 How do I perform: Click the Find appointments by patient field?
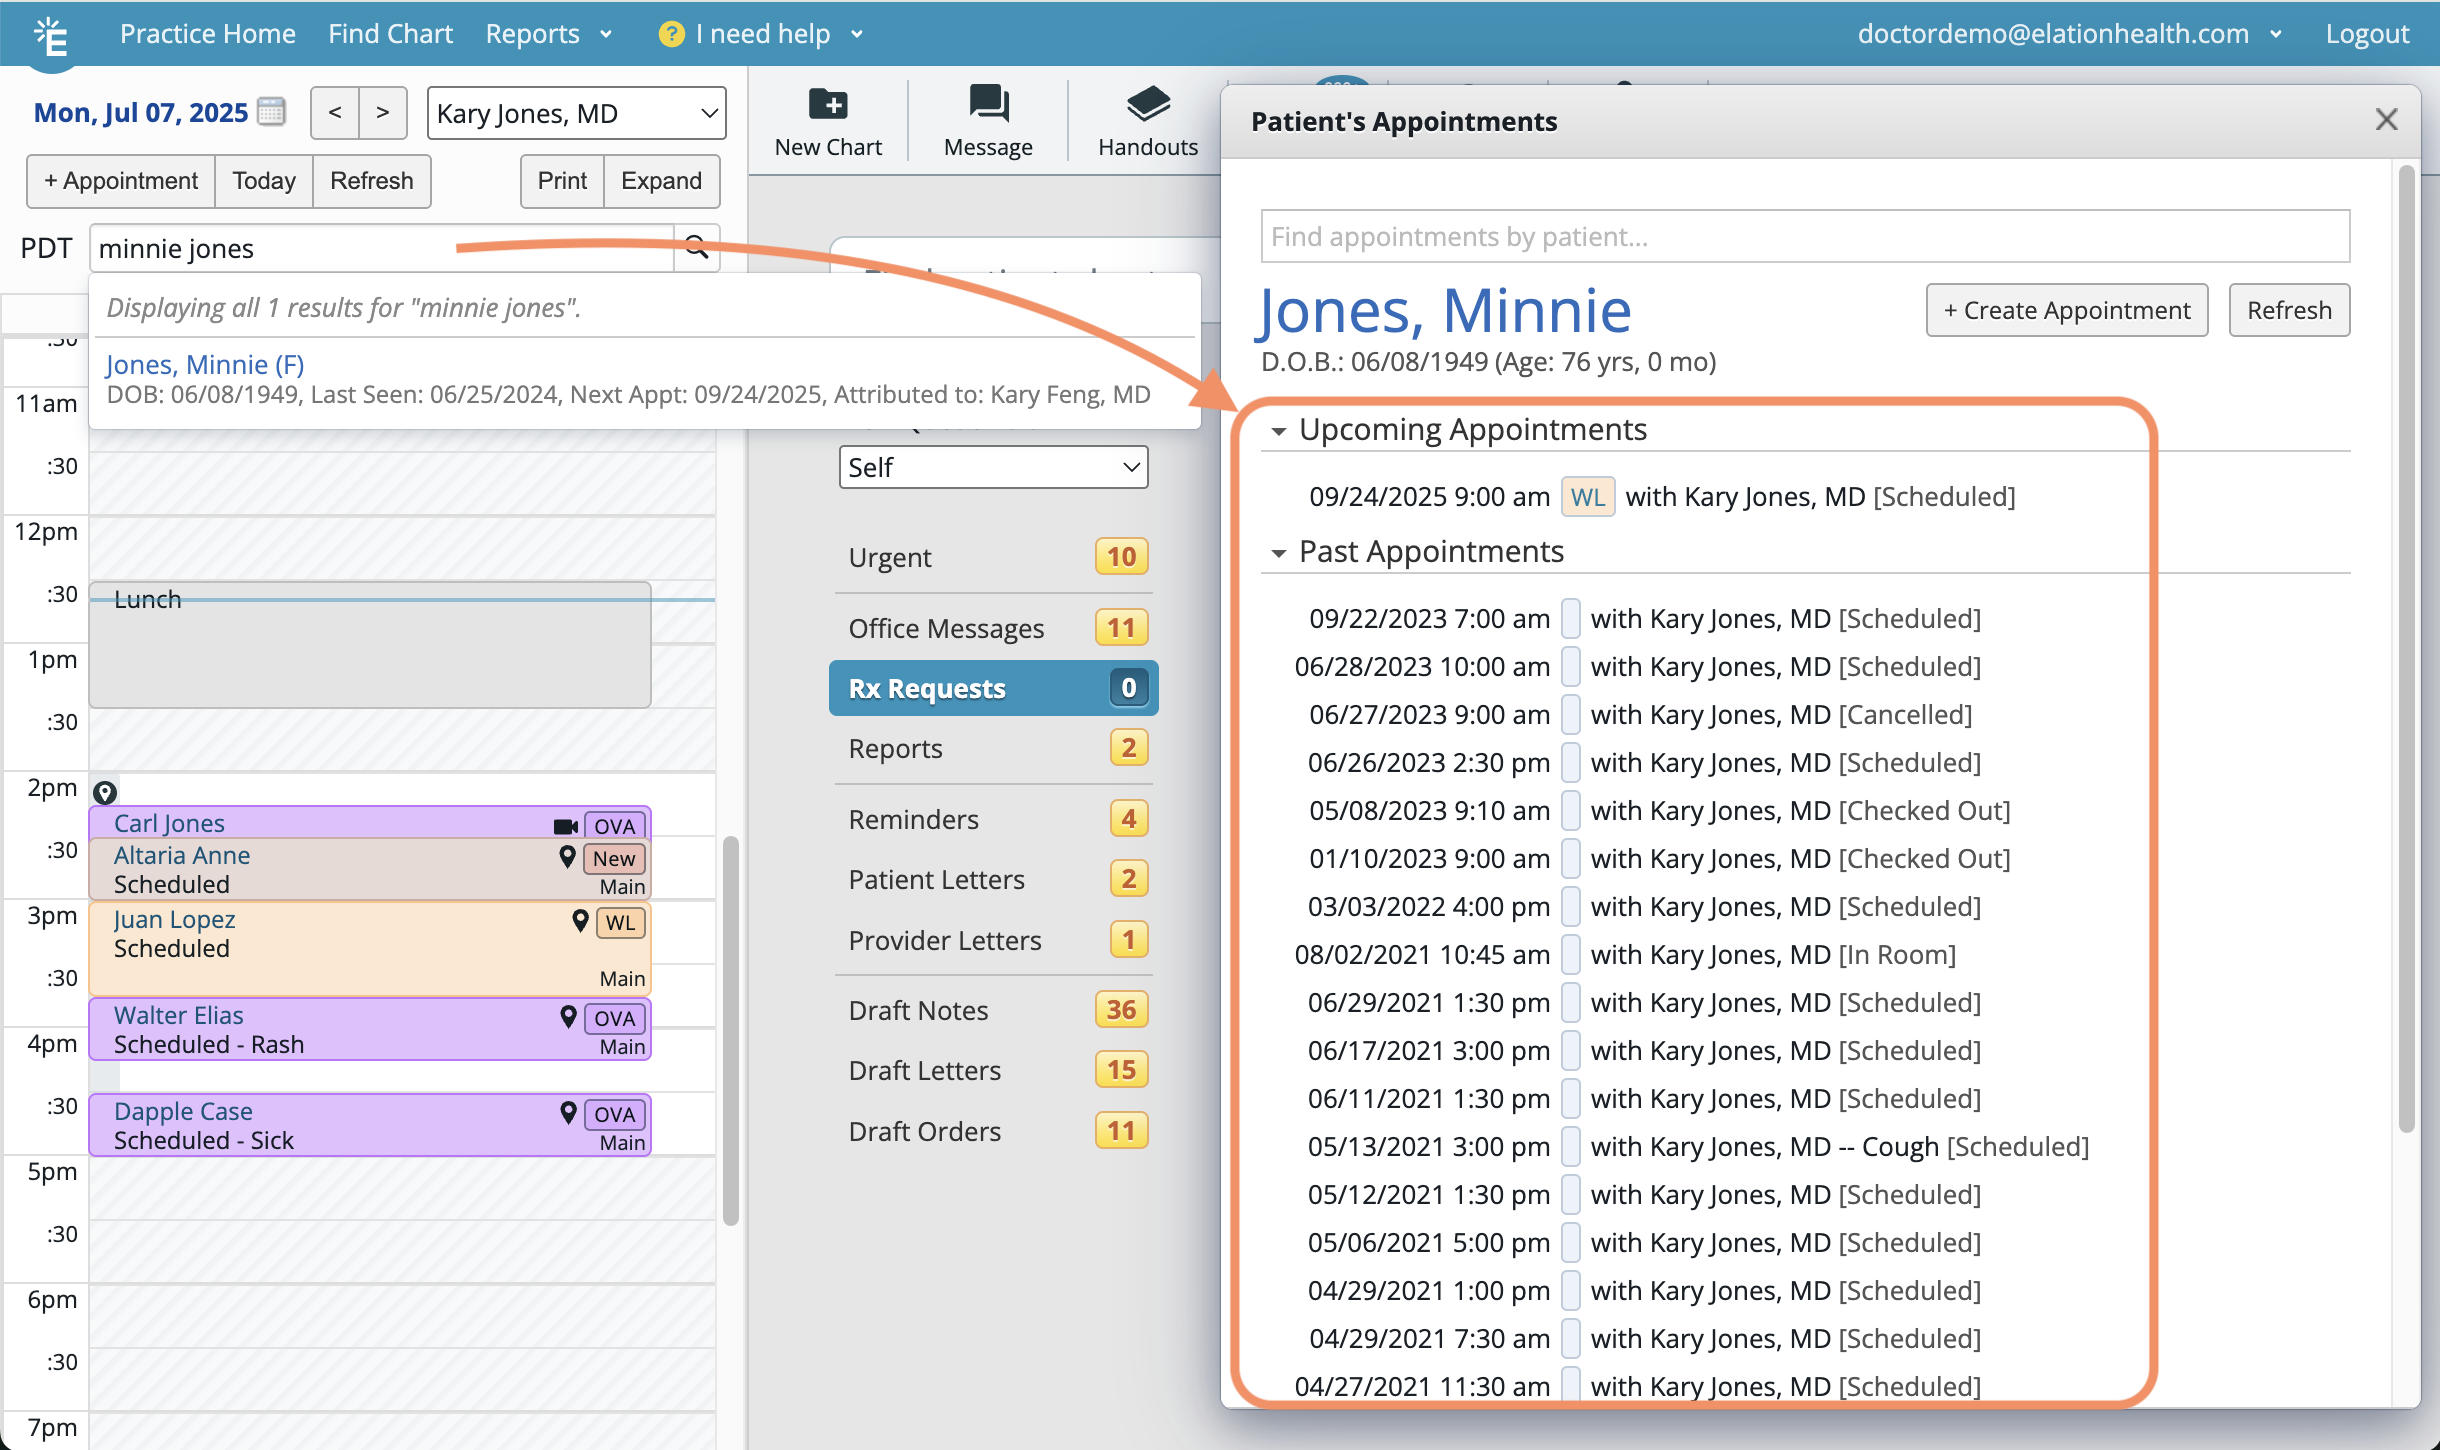[x=1804, y=237]
